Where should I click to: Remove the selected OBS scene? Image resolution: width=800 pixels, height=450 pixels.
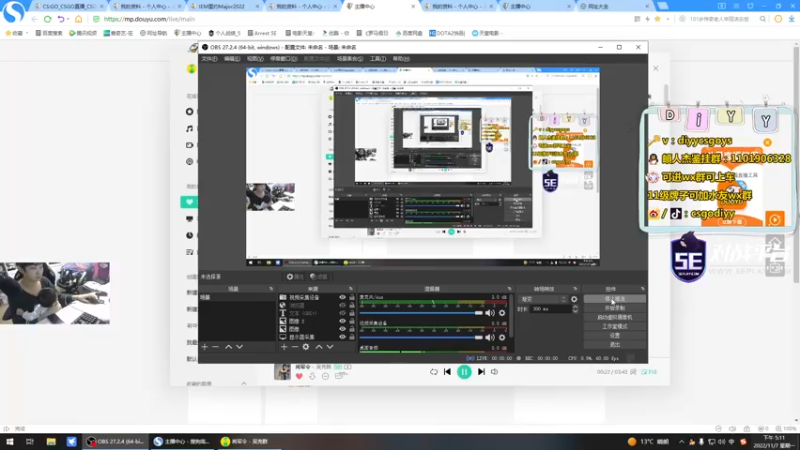[x=215, y=347]
